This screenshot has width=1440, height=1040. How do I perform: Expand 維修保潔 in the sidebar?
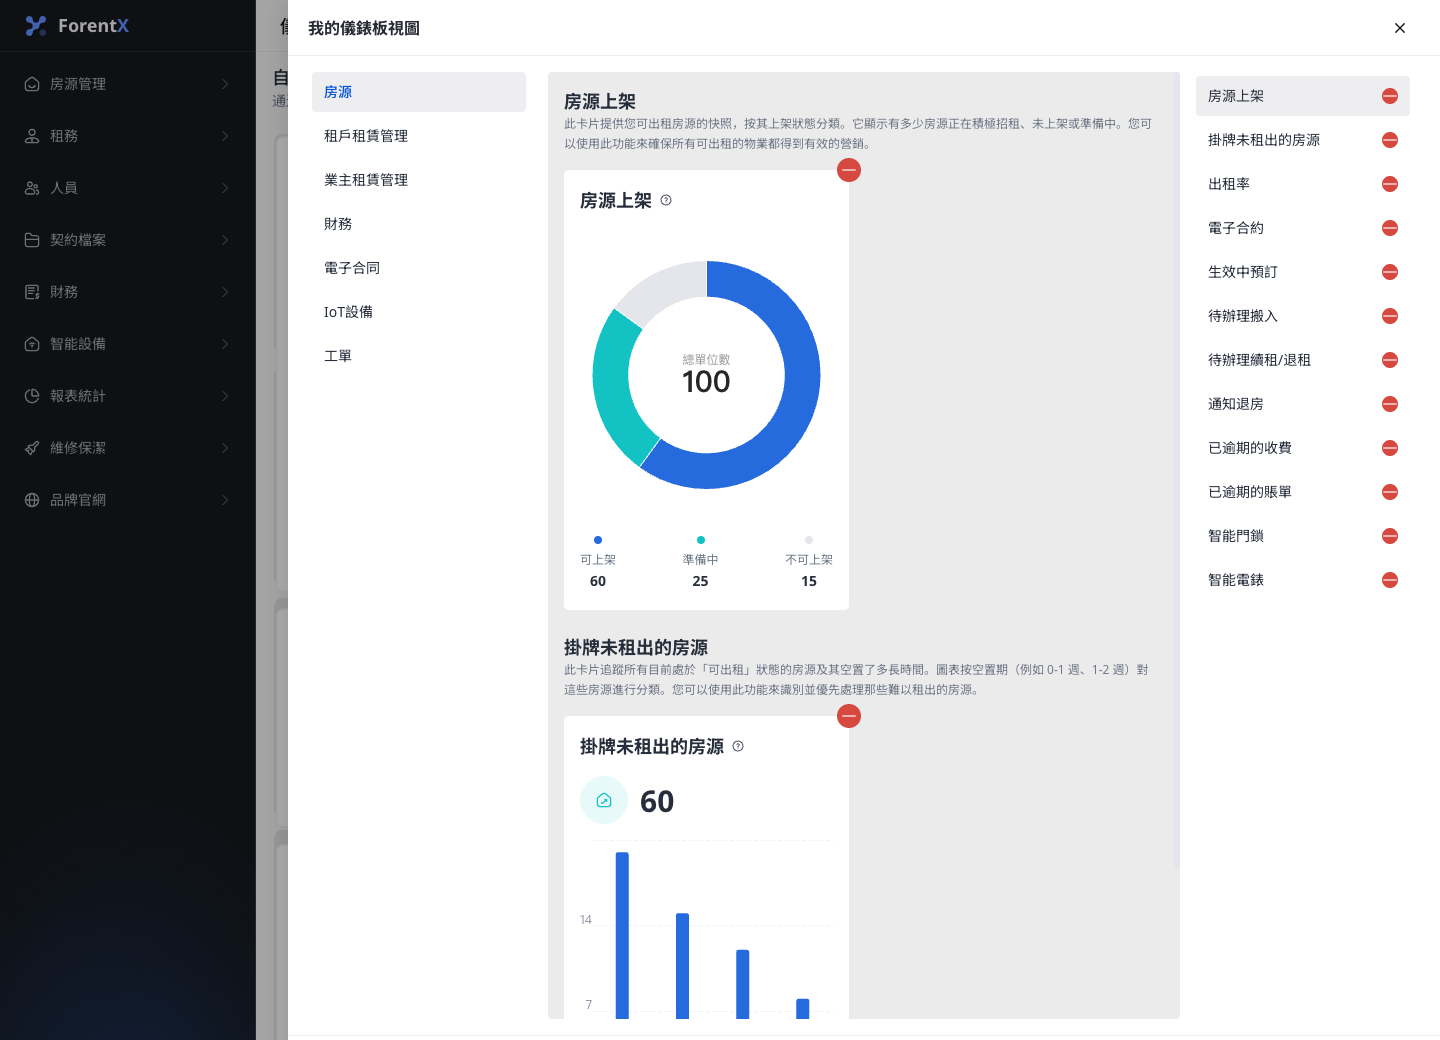tap(128, 448)
